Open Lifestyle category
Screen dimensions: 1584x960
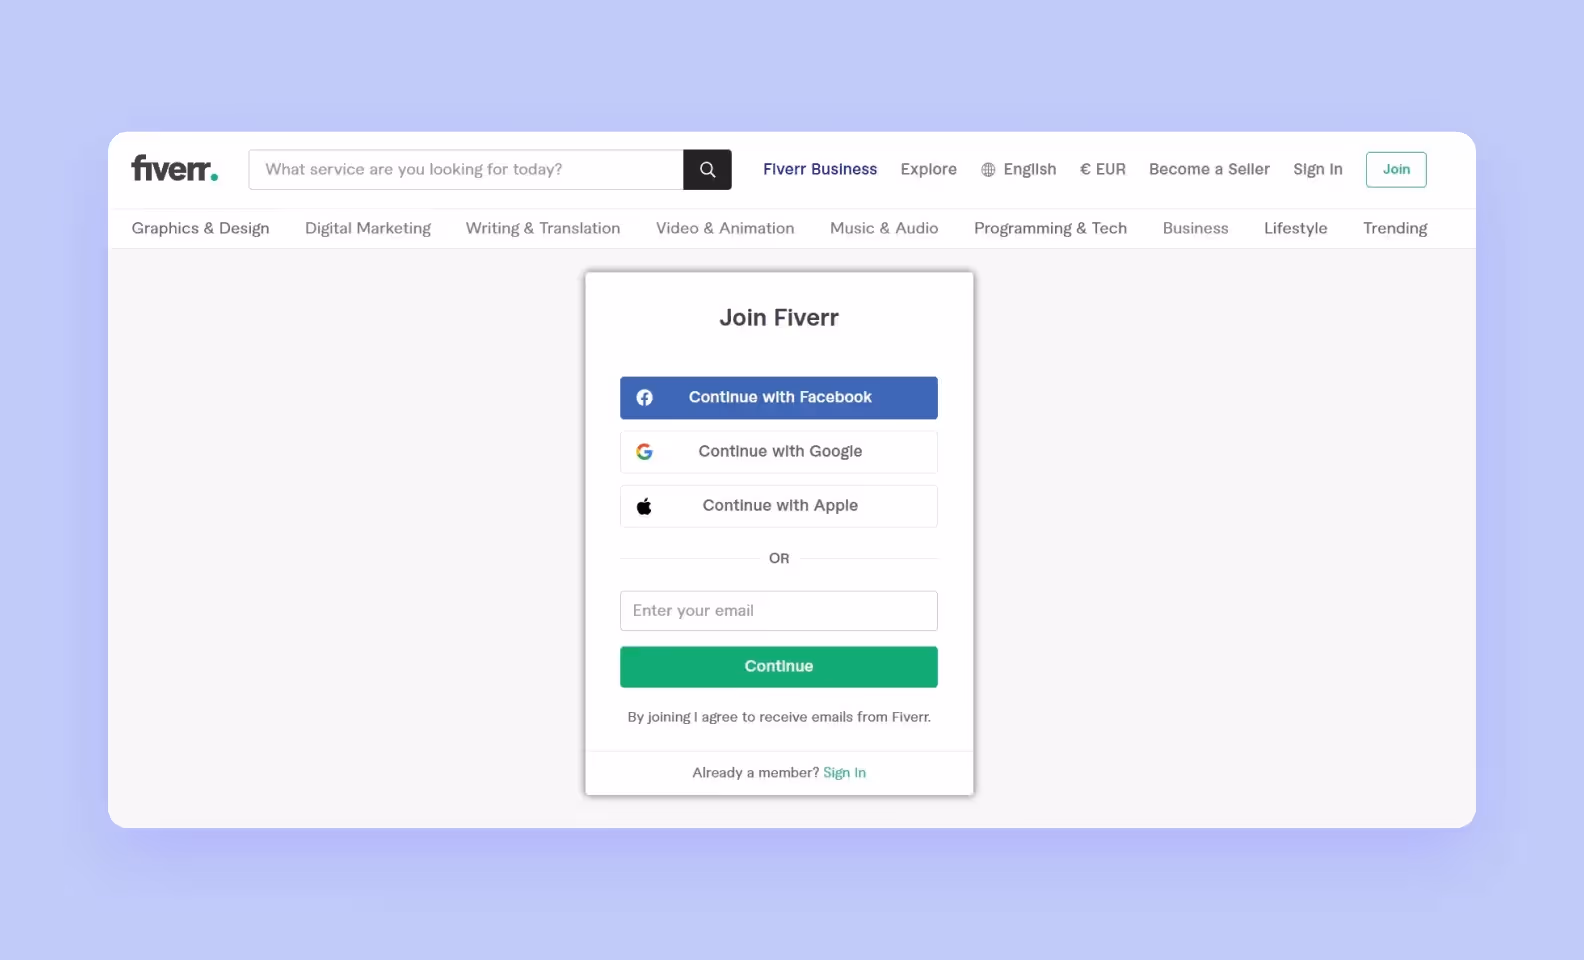(1296, 228)
